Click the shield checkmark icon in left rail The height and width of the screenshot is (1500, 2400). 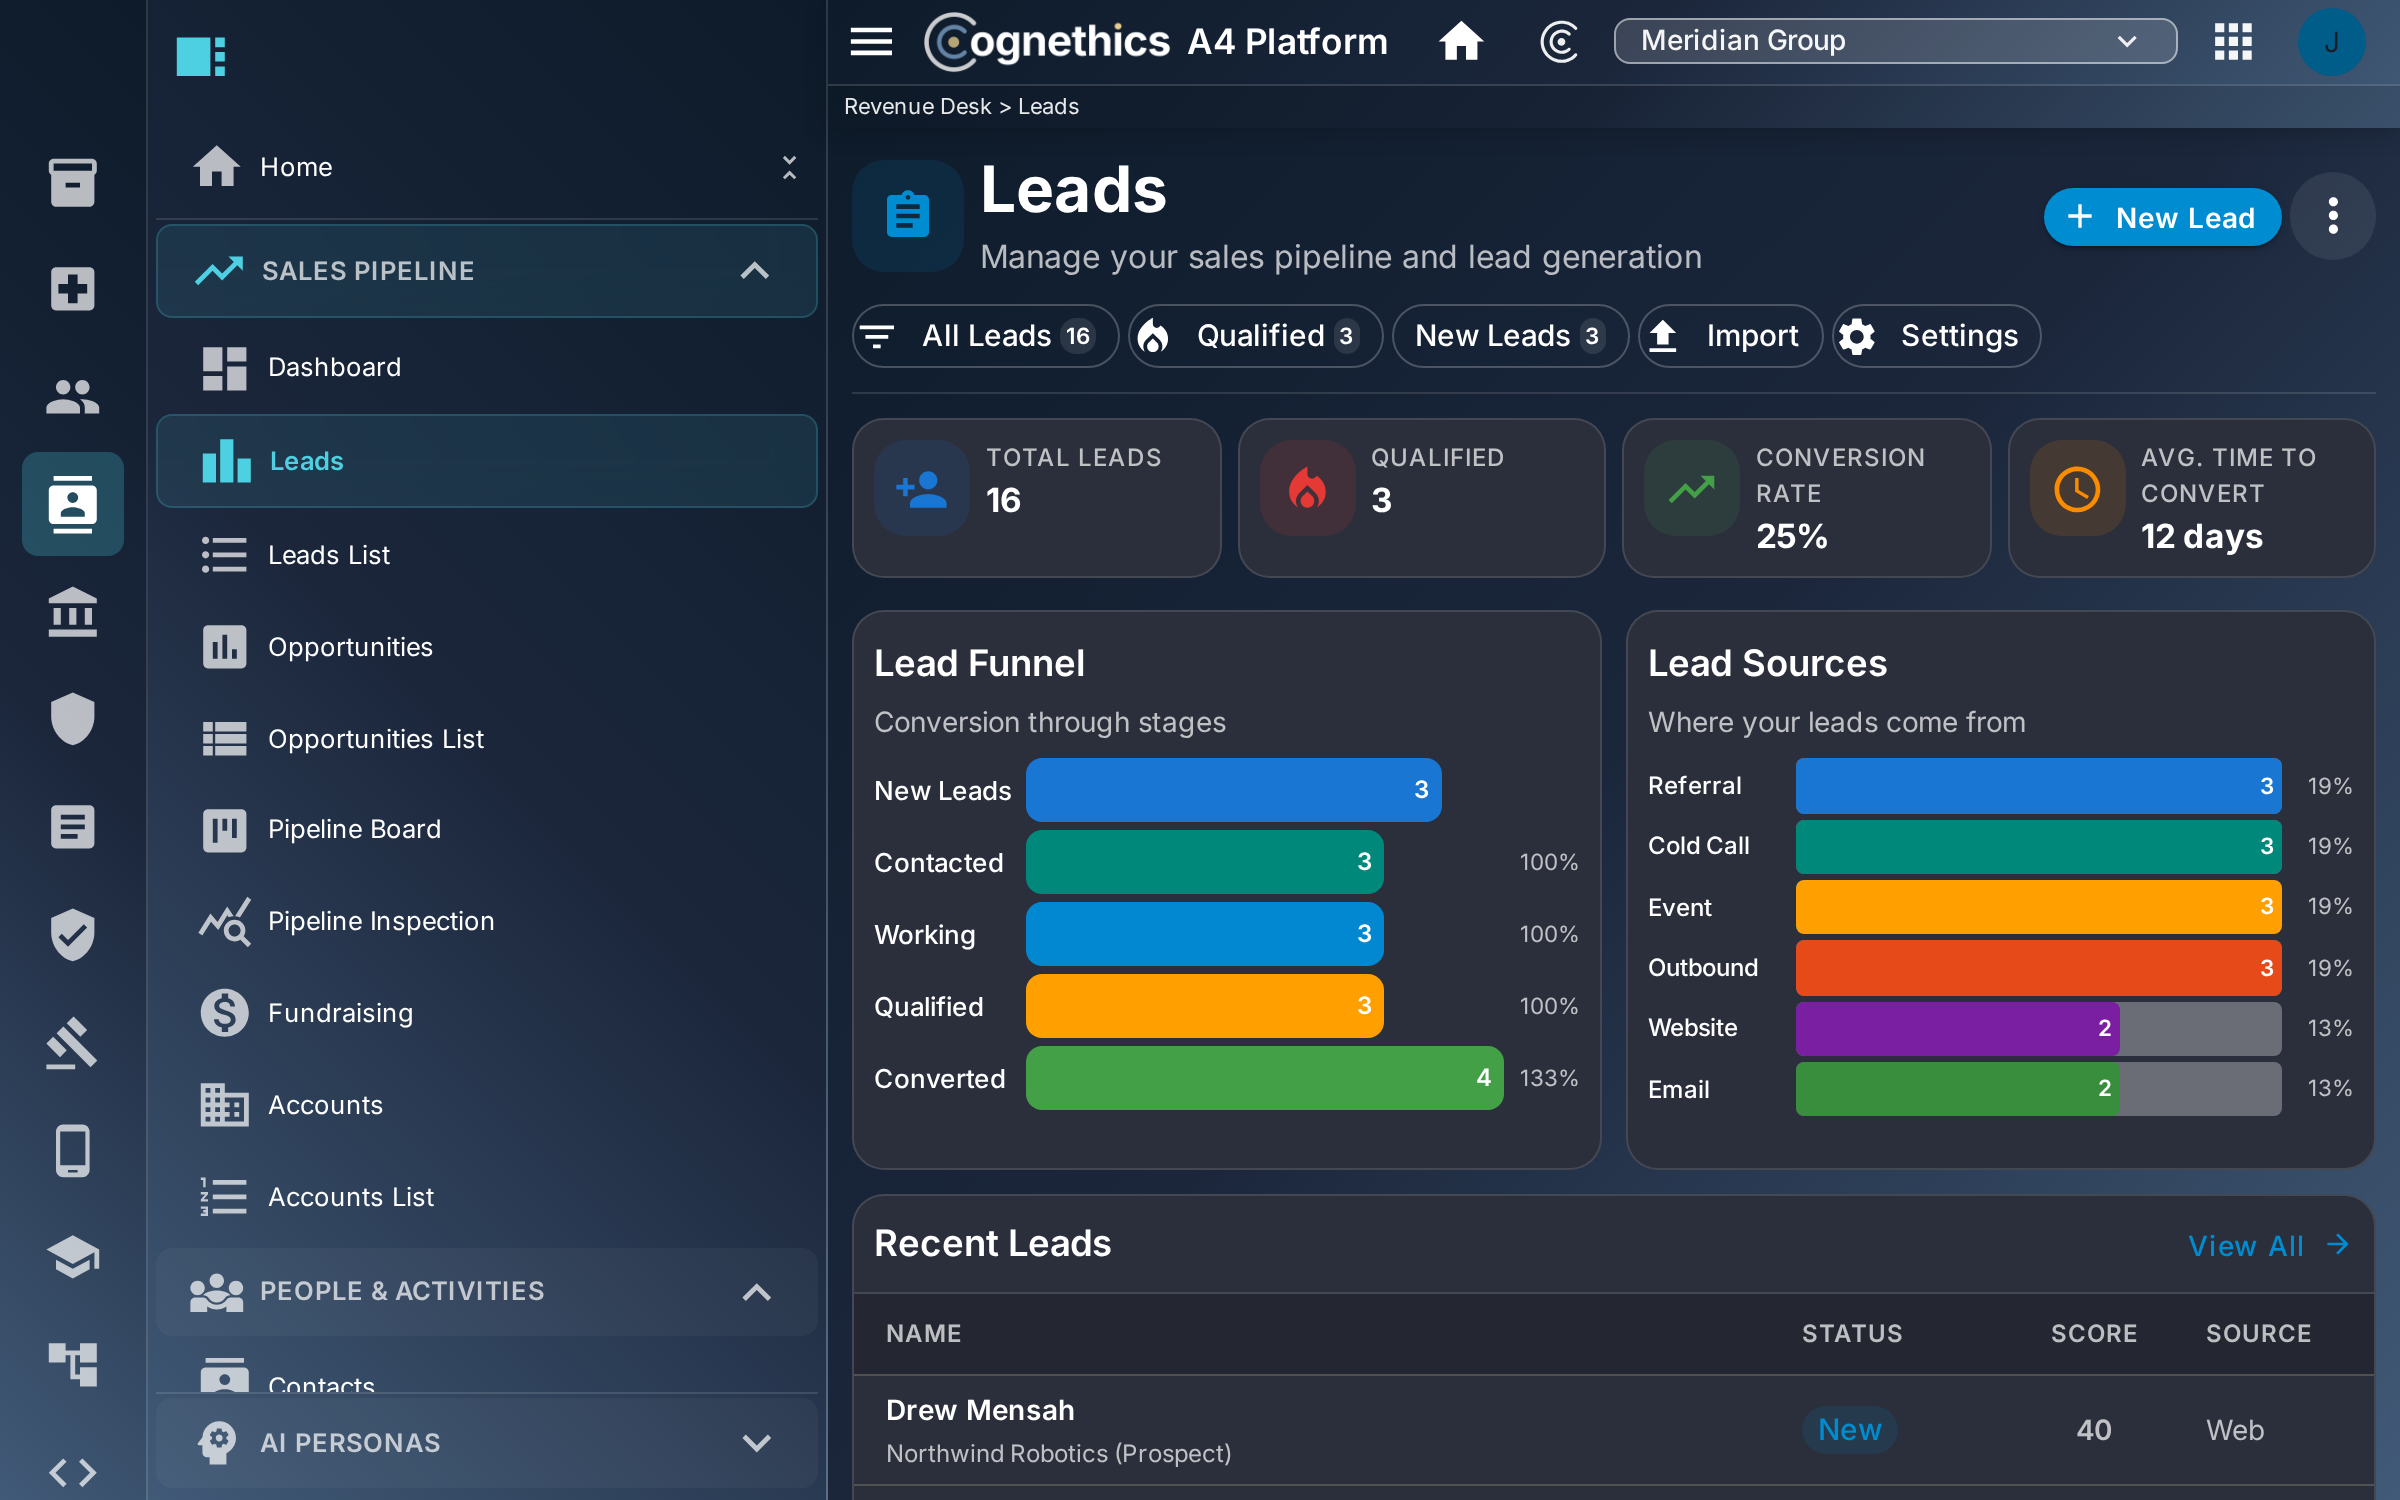(72, 934)
